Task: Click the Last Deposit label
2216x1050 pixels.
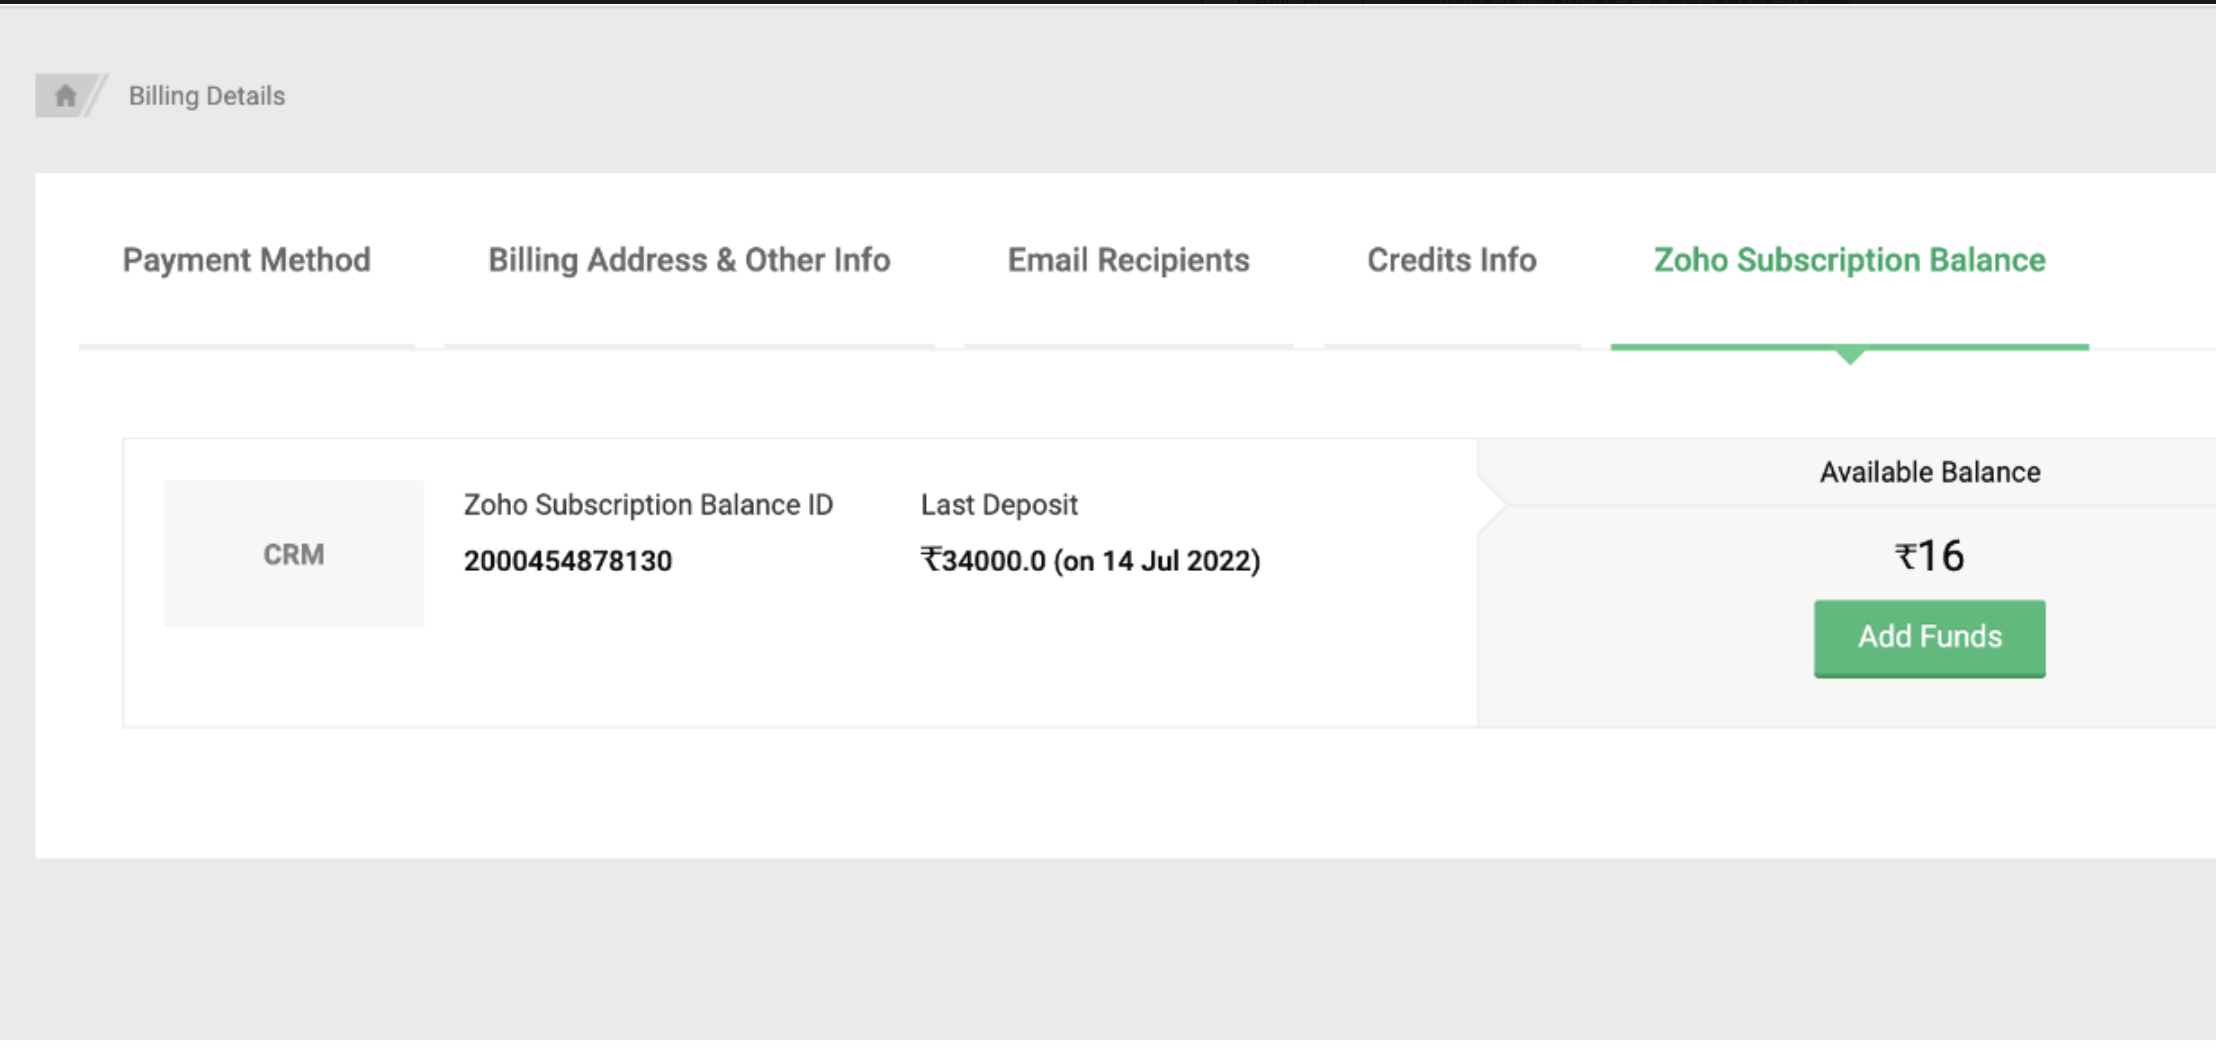Action: 999,505
